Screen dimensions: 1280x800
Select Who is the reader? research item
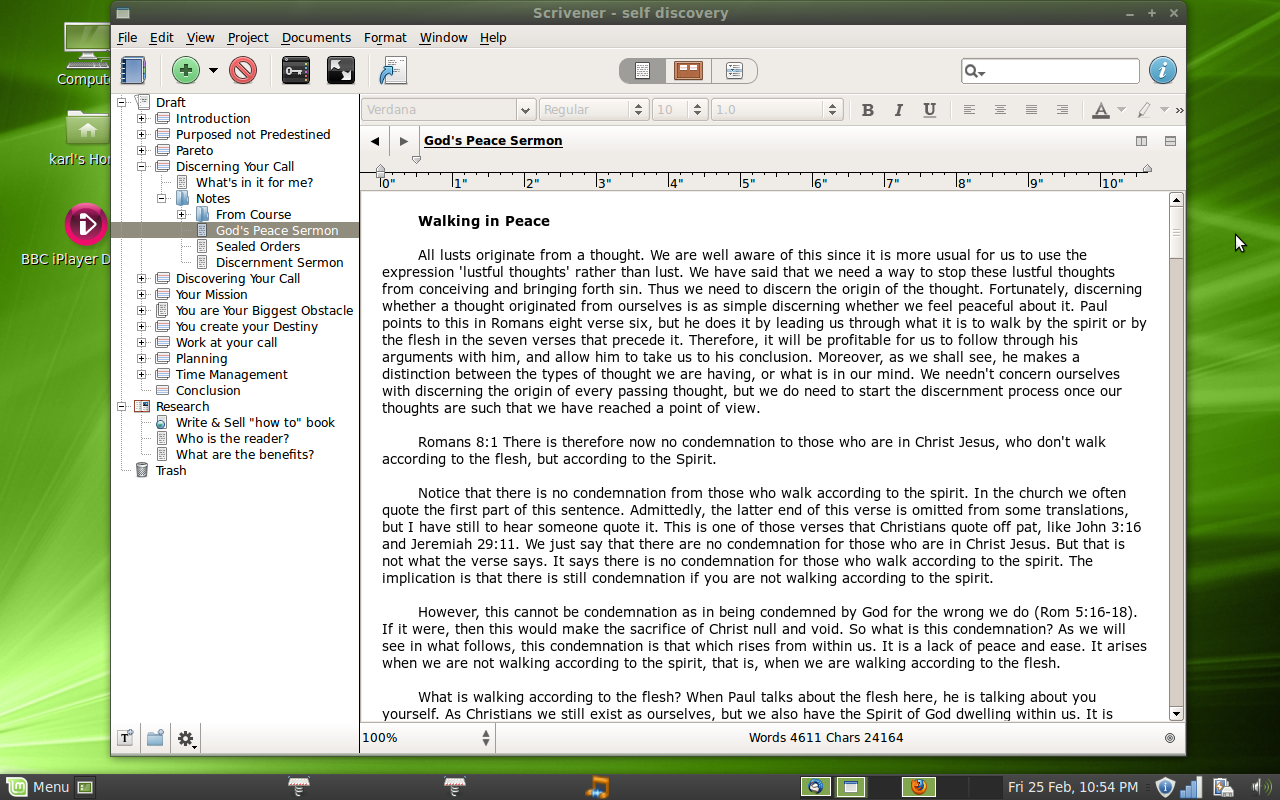pos(232,438)
